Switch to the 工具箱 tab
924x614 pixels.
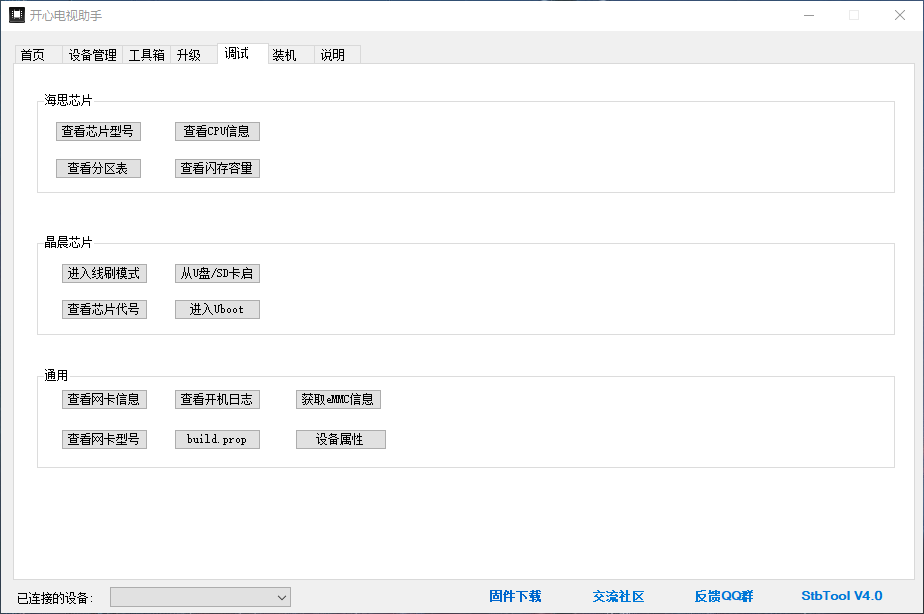coord(147,56)
